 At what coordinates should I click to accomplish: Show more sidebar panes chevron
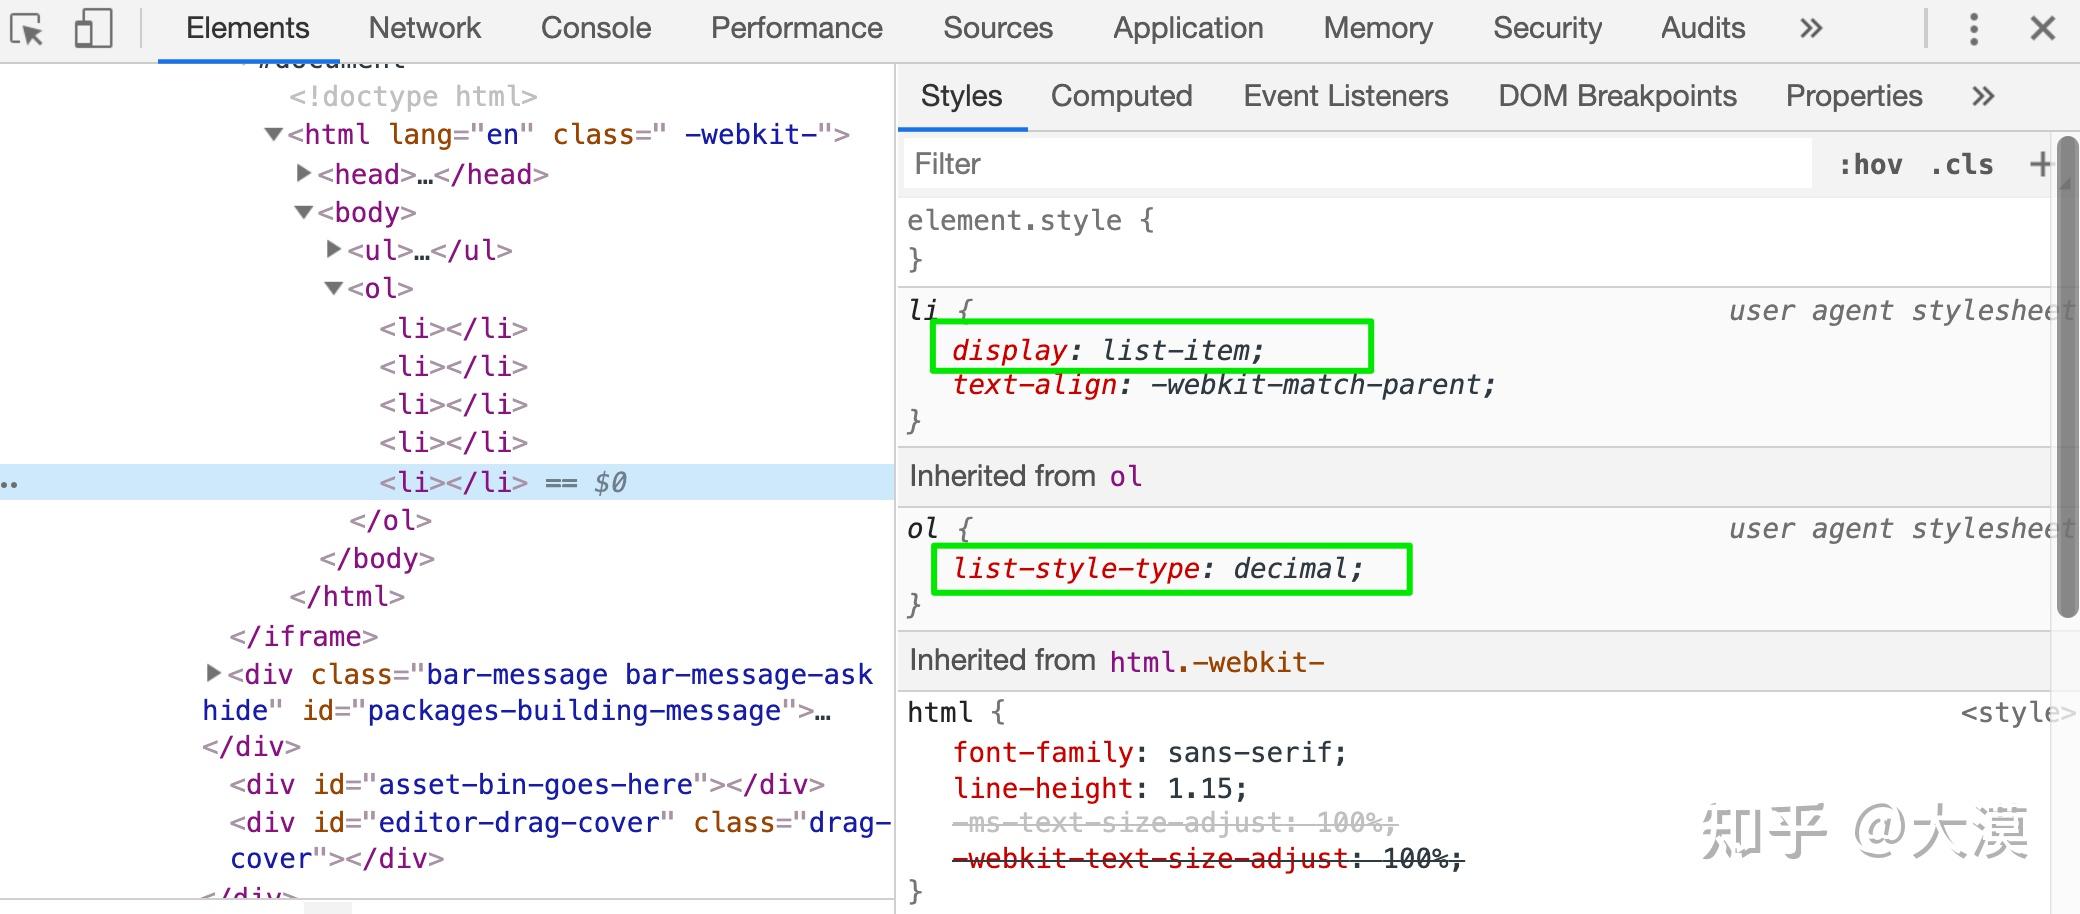pyautogui.click(x=1983, y=96)
